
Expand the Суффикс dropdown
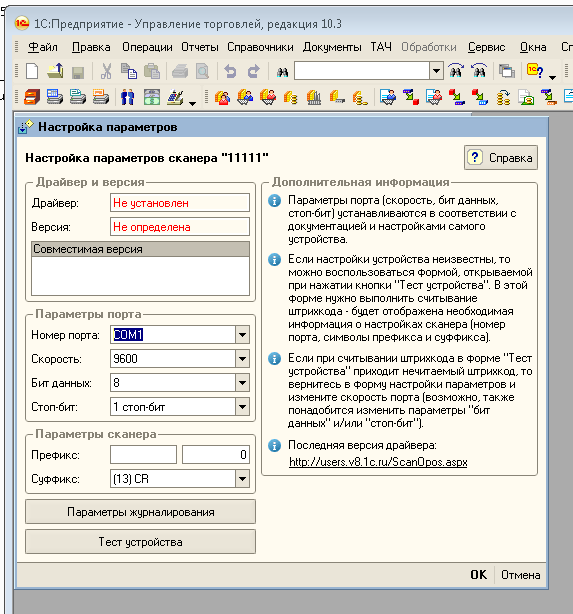point(242,479)
